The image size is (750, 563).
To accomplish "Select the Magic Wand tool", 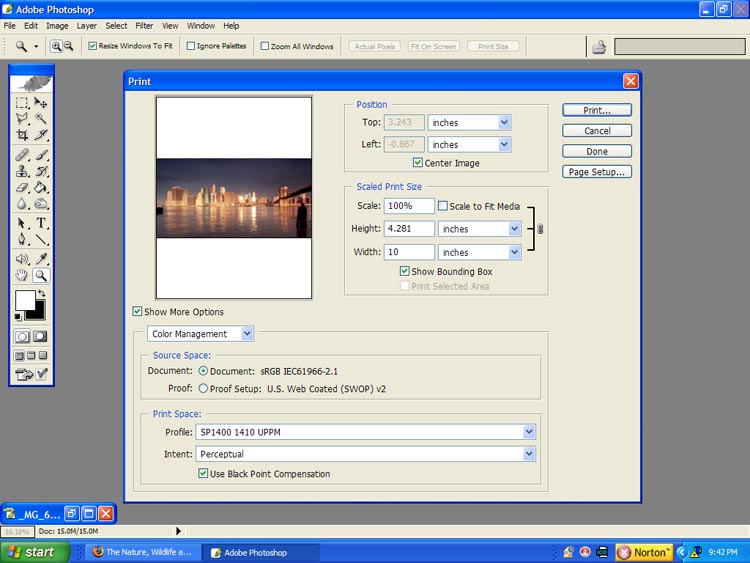I will pos(41,119).
